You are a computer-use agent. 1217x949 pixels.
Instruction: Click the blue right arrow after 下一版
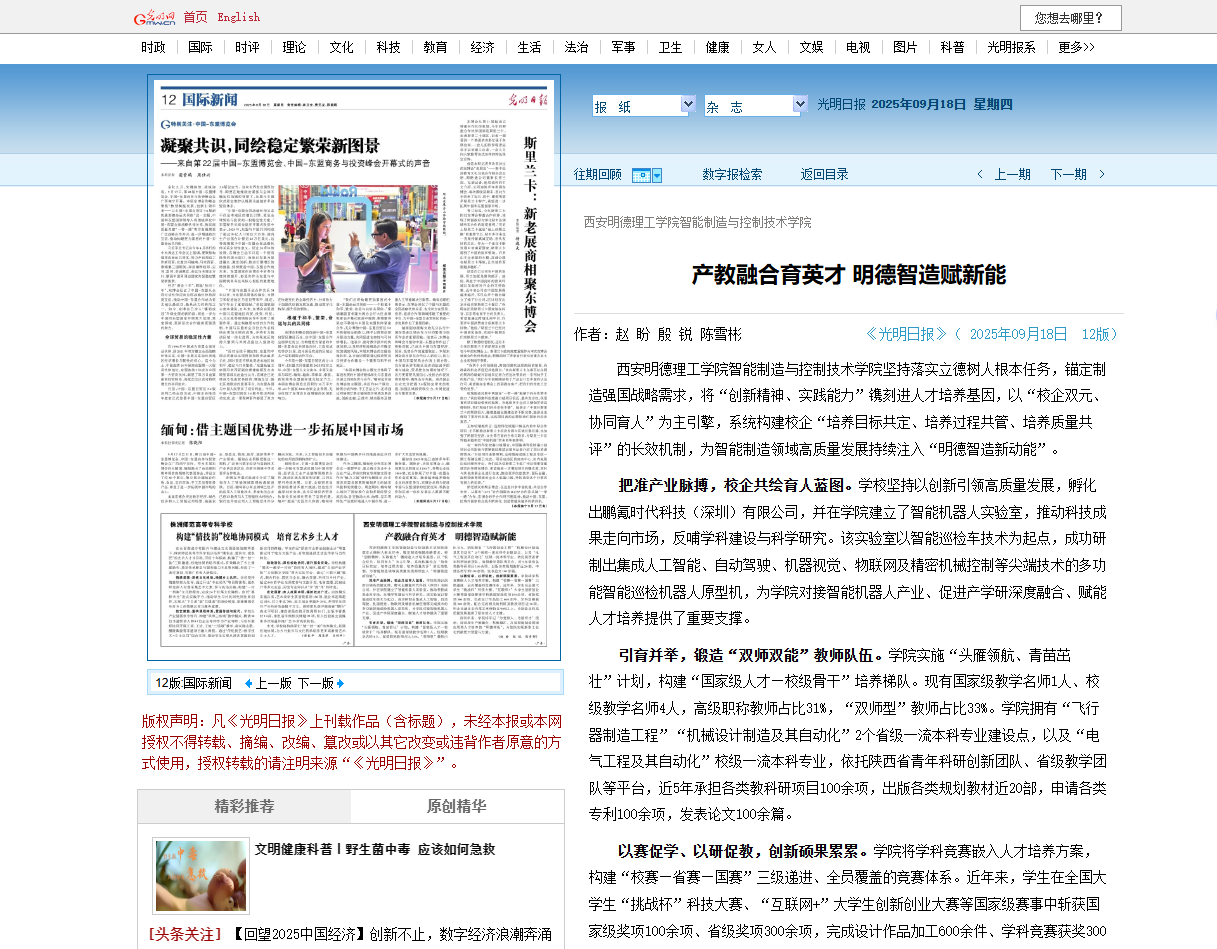tap(340, 684)
